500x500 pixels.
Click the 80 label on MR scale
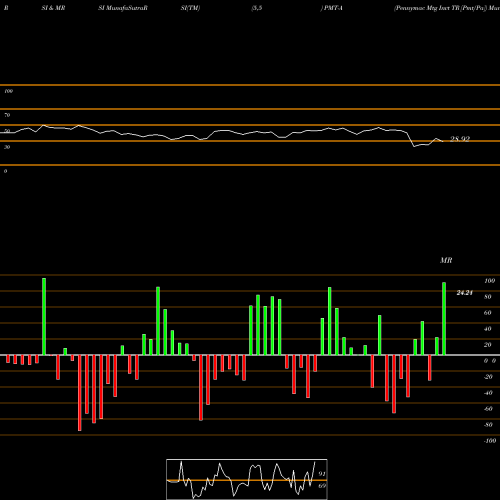tap(488, 297)
